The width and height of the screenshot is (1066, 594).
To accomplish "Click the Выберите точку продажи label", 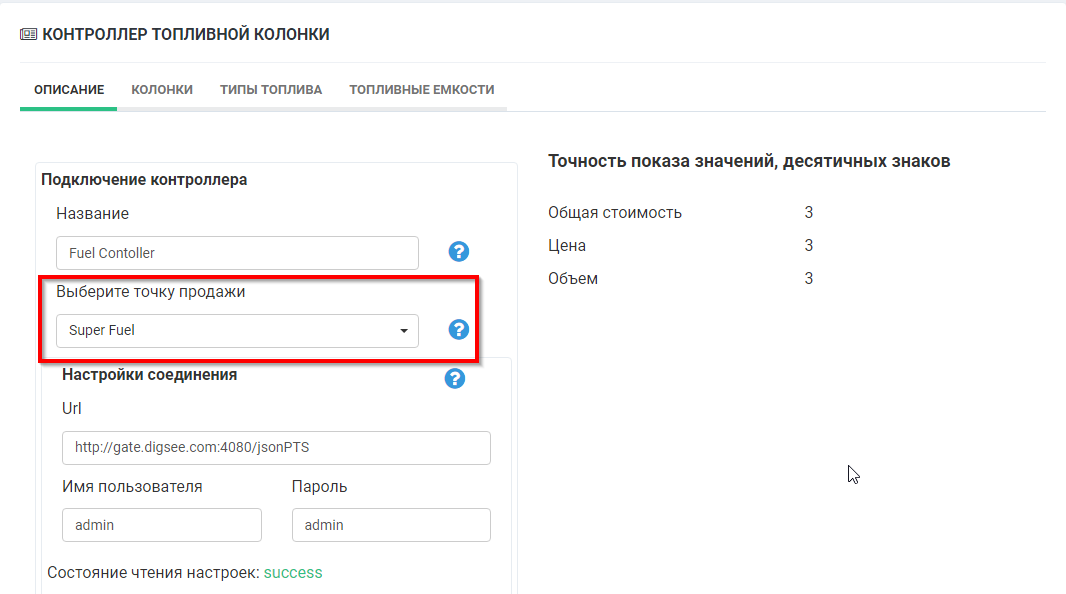I will (x=150, y=292).
